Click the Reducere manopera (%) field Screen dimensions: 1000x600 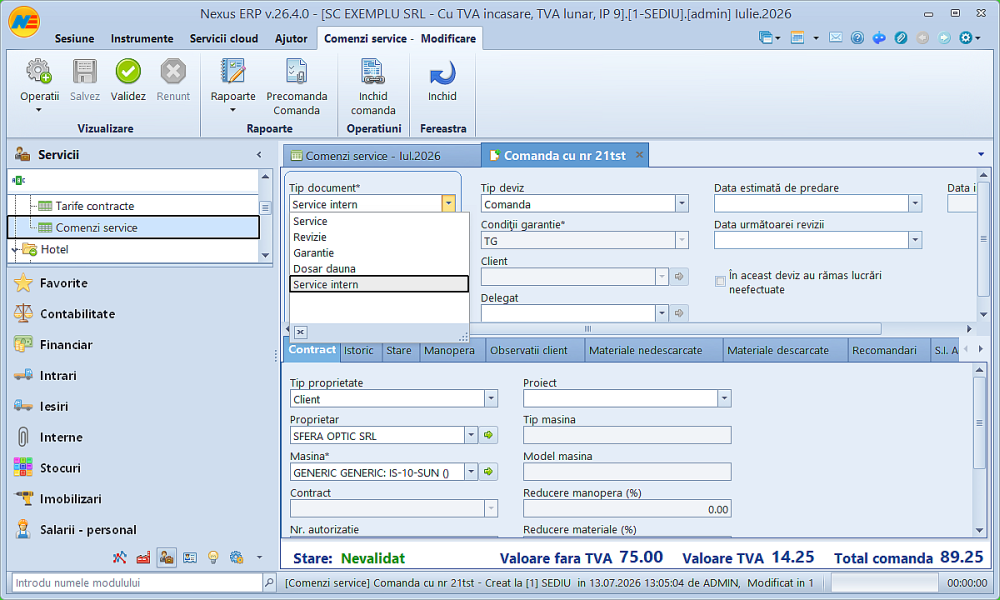point(627,509)
